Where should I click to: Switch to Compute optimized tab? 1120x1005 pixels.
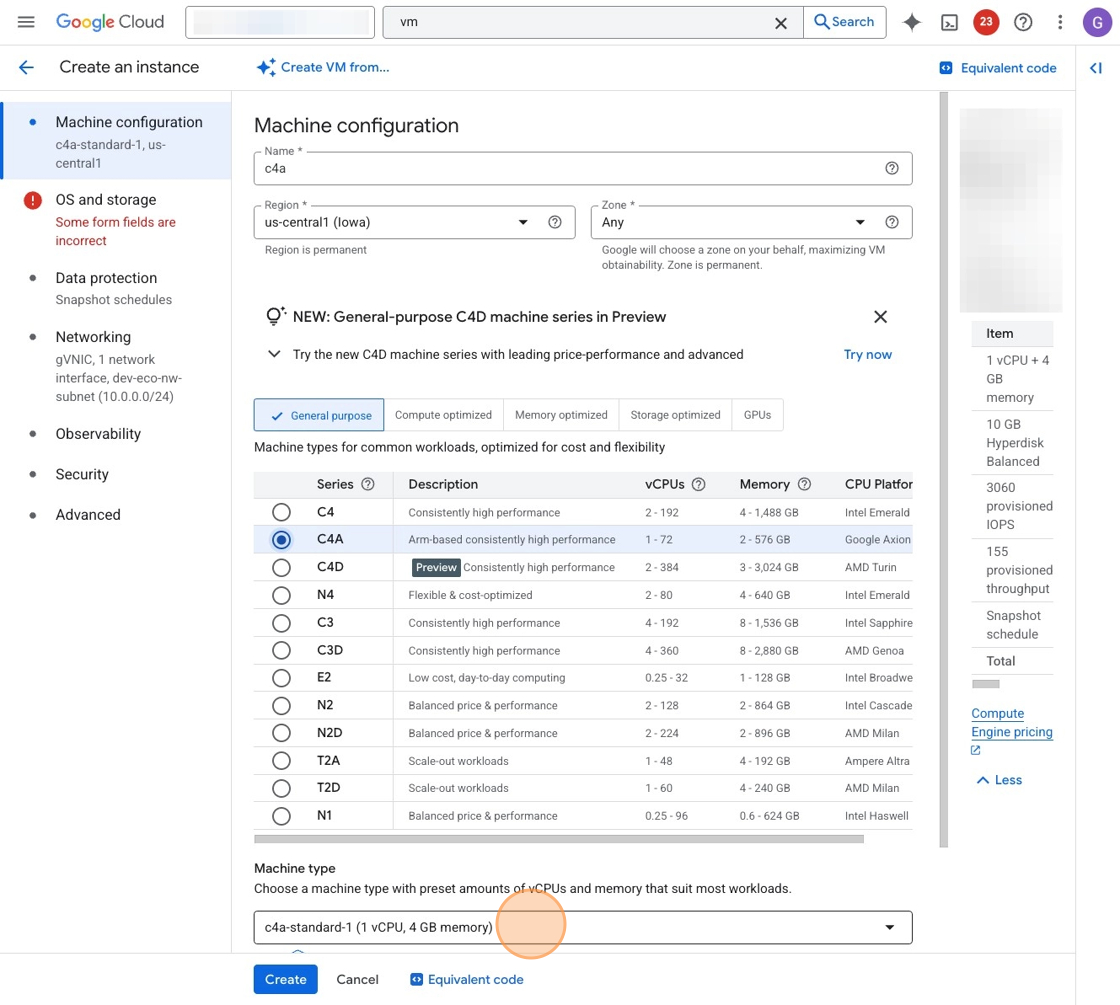[x=444, y=415]
